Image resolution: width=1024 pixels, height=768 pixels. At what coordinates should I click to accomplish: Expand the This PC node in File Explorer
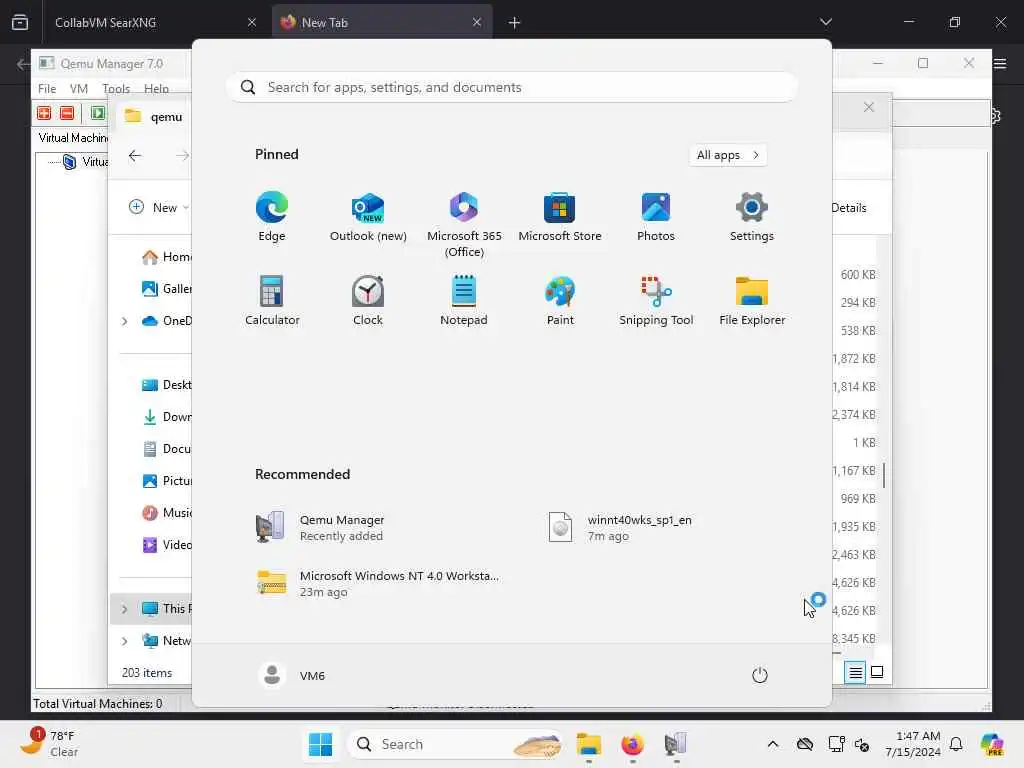[125, 609]
